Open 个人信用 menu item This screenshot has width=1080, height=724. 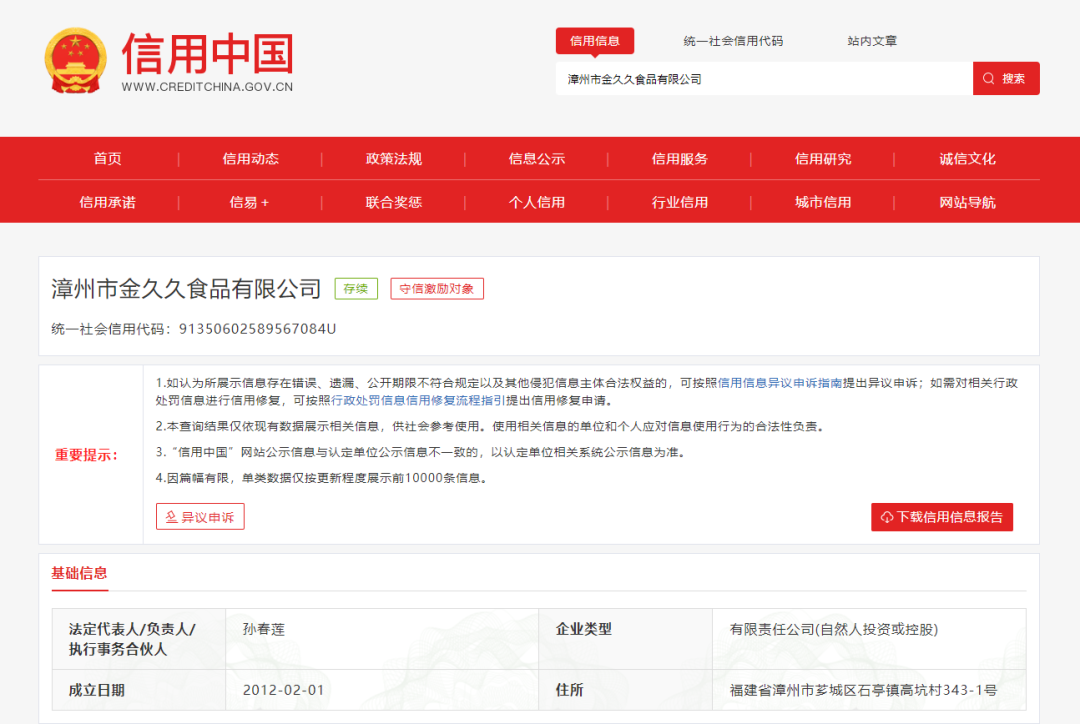point(537,202)
